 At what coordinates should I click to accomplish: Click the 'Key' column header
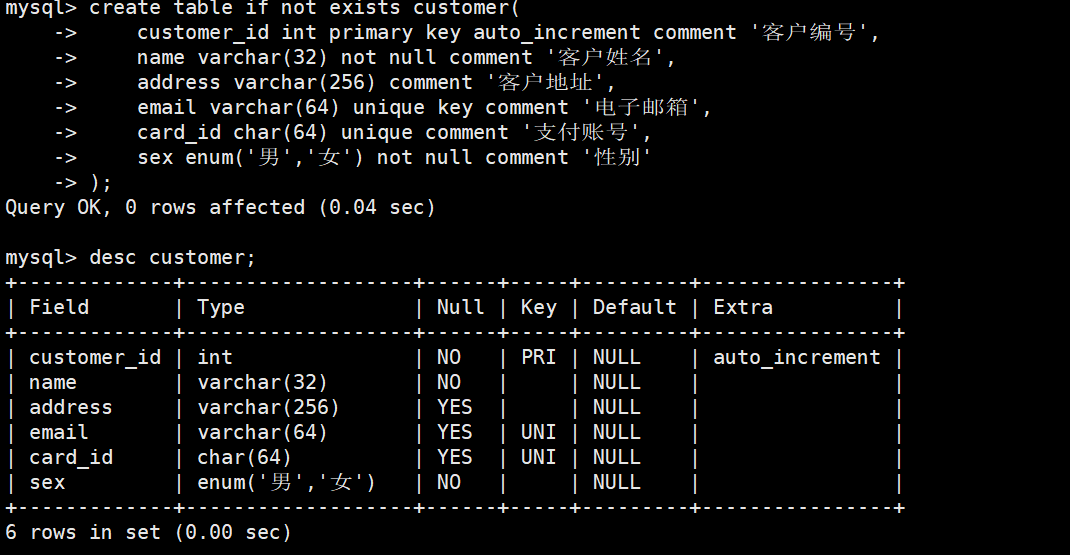pos(538,307)
